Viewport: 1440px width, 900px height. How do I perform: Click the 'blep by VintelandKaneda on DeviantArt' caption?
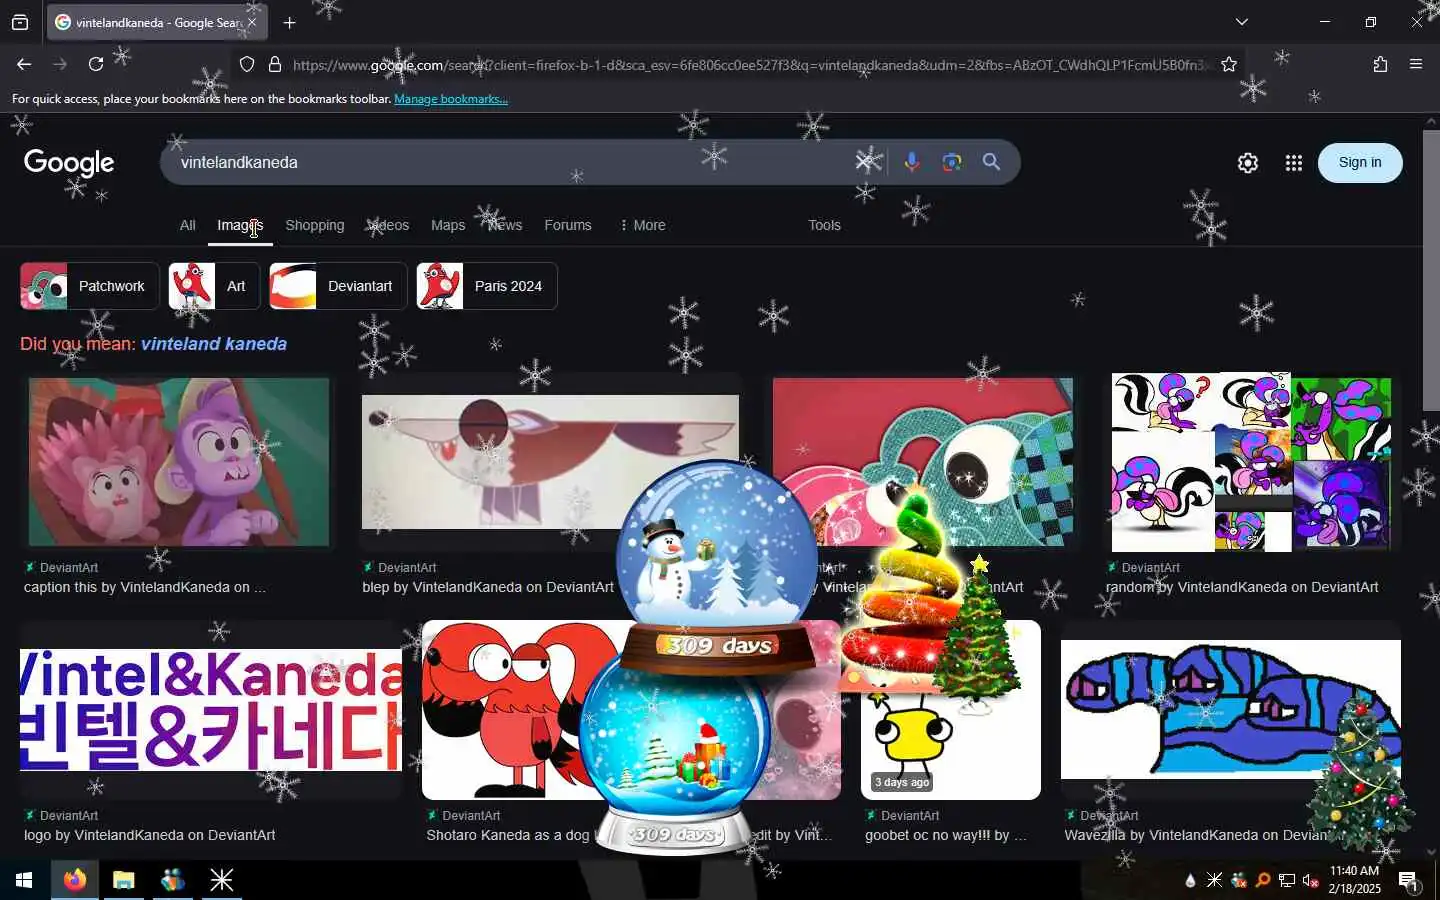pos(488,587)
